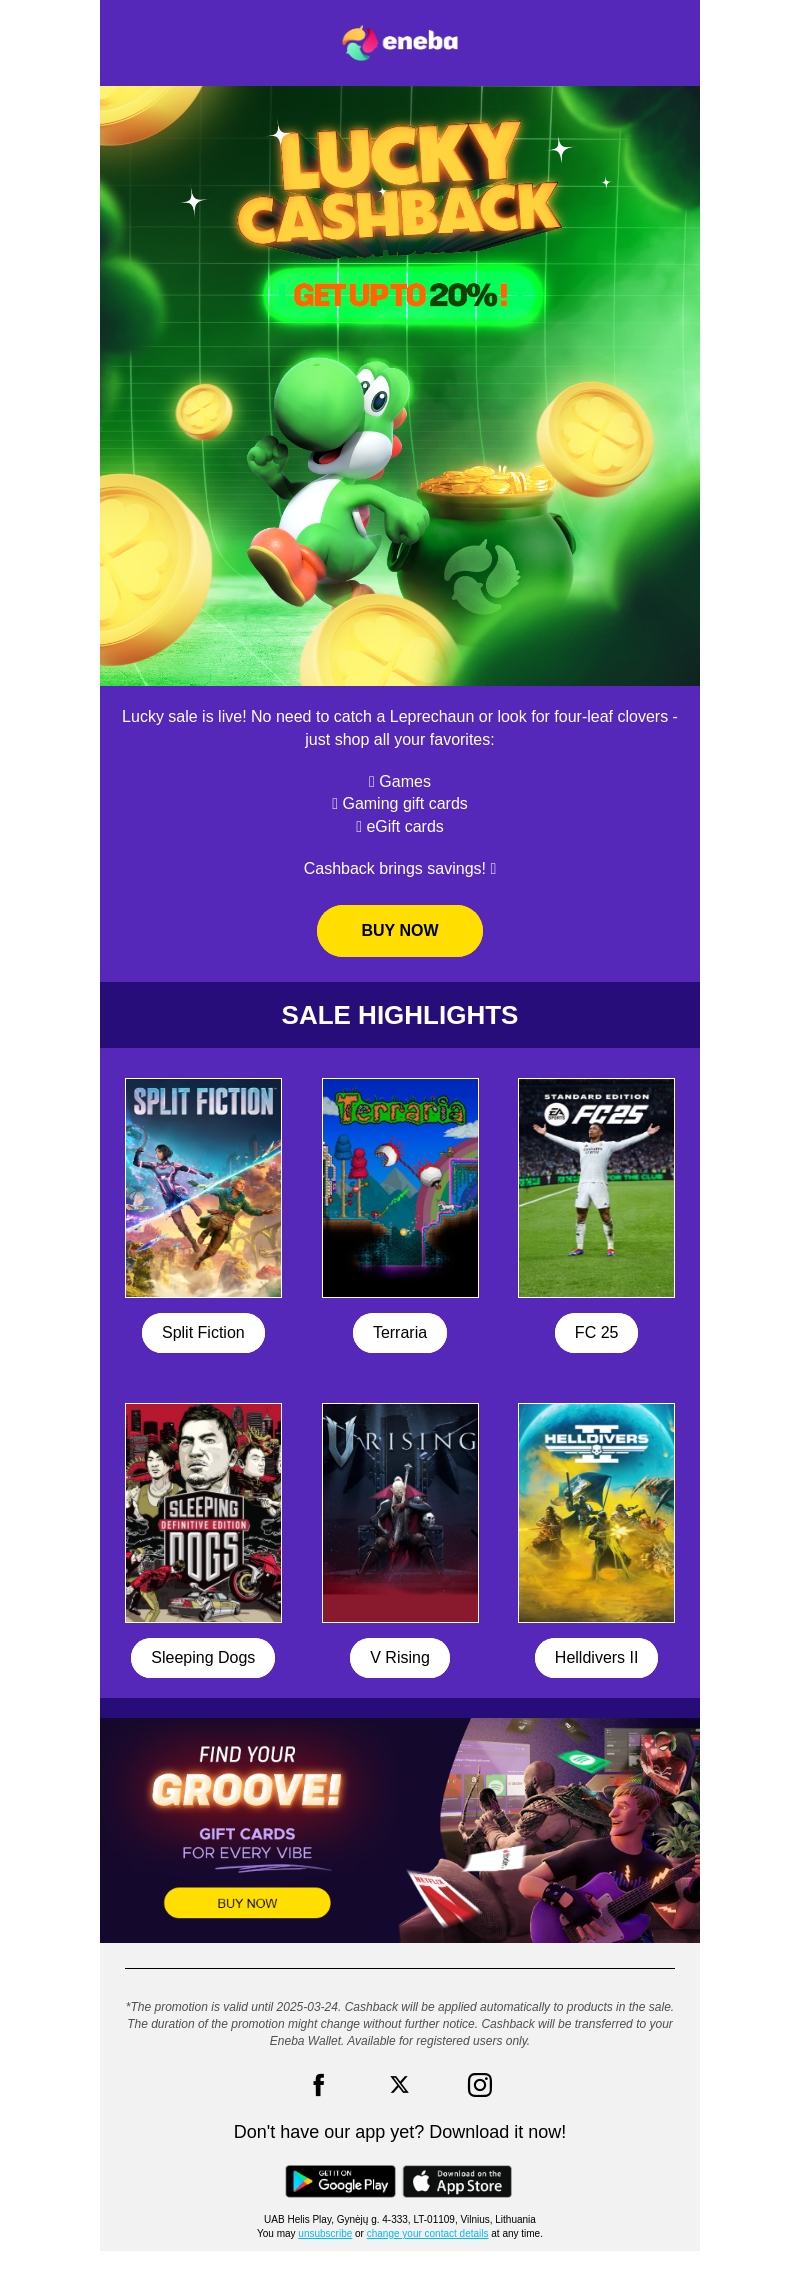Screen dimensions: 800x2272
Task: Open the Helldivers II cover image
Action: pos(596,1513)
